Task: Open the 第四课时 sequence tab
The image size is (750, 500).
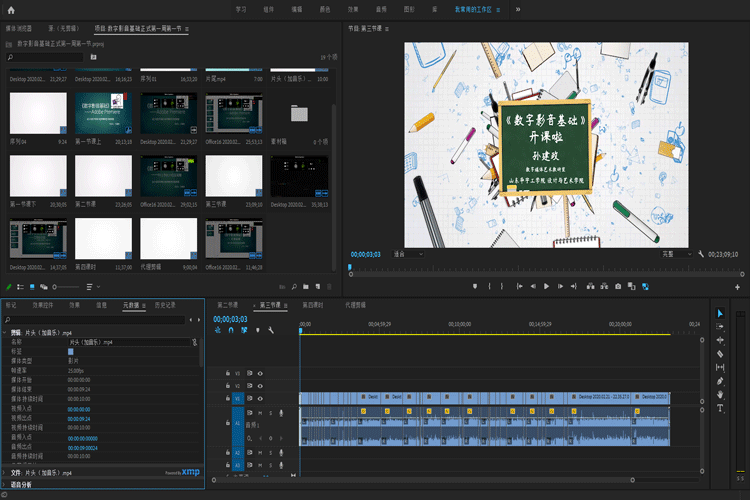Action: 313,304
